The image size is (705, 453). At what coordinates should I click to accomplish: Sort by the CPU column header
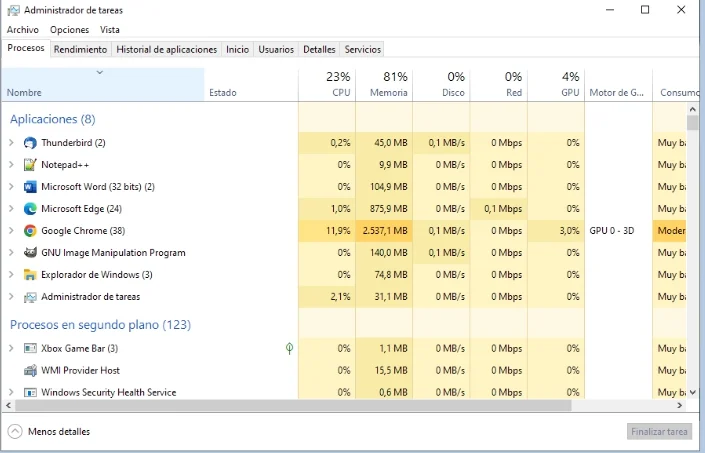tap(327, 85)
